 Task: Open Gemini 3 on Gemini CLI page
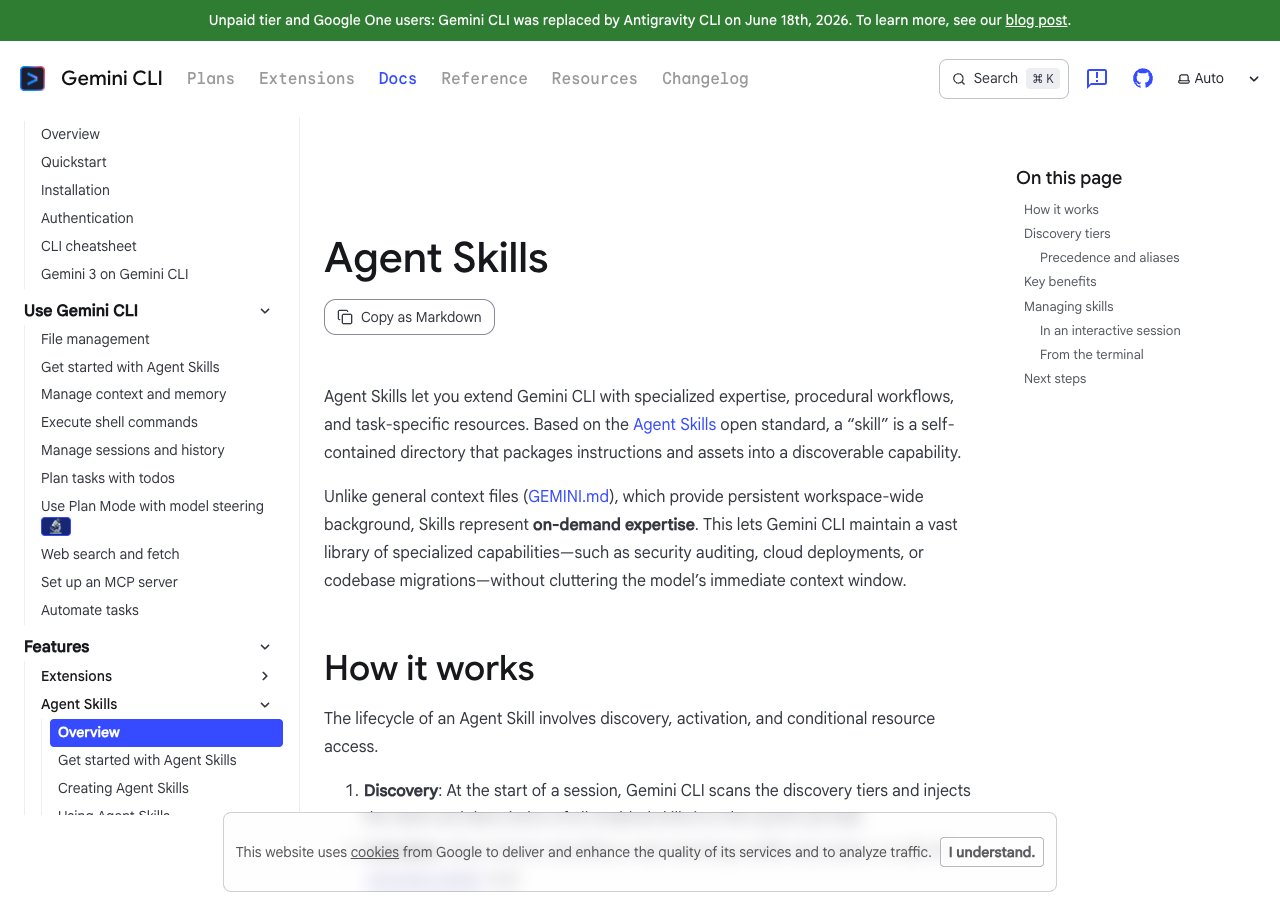[115, 274]
